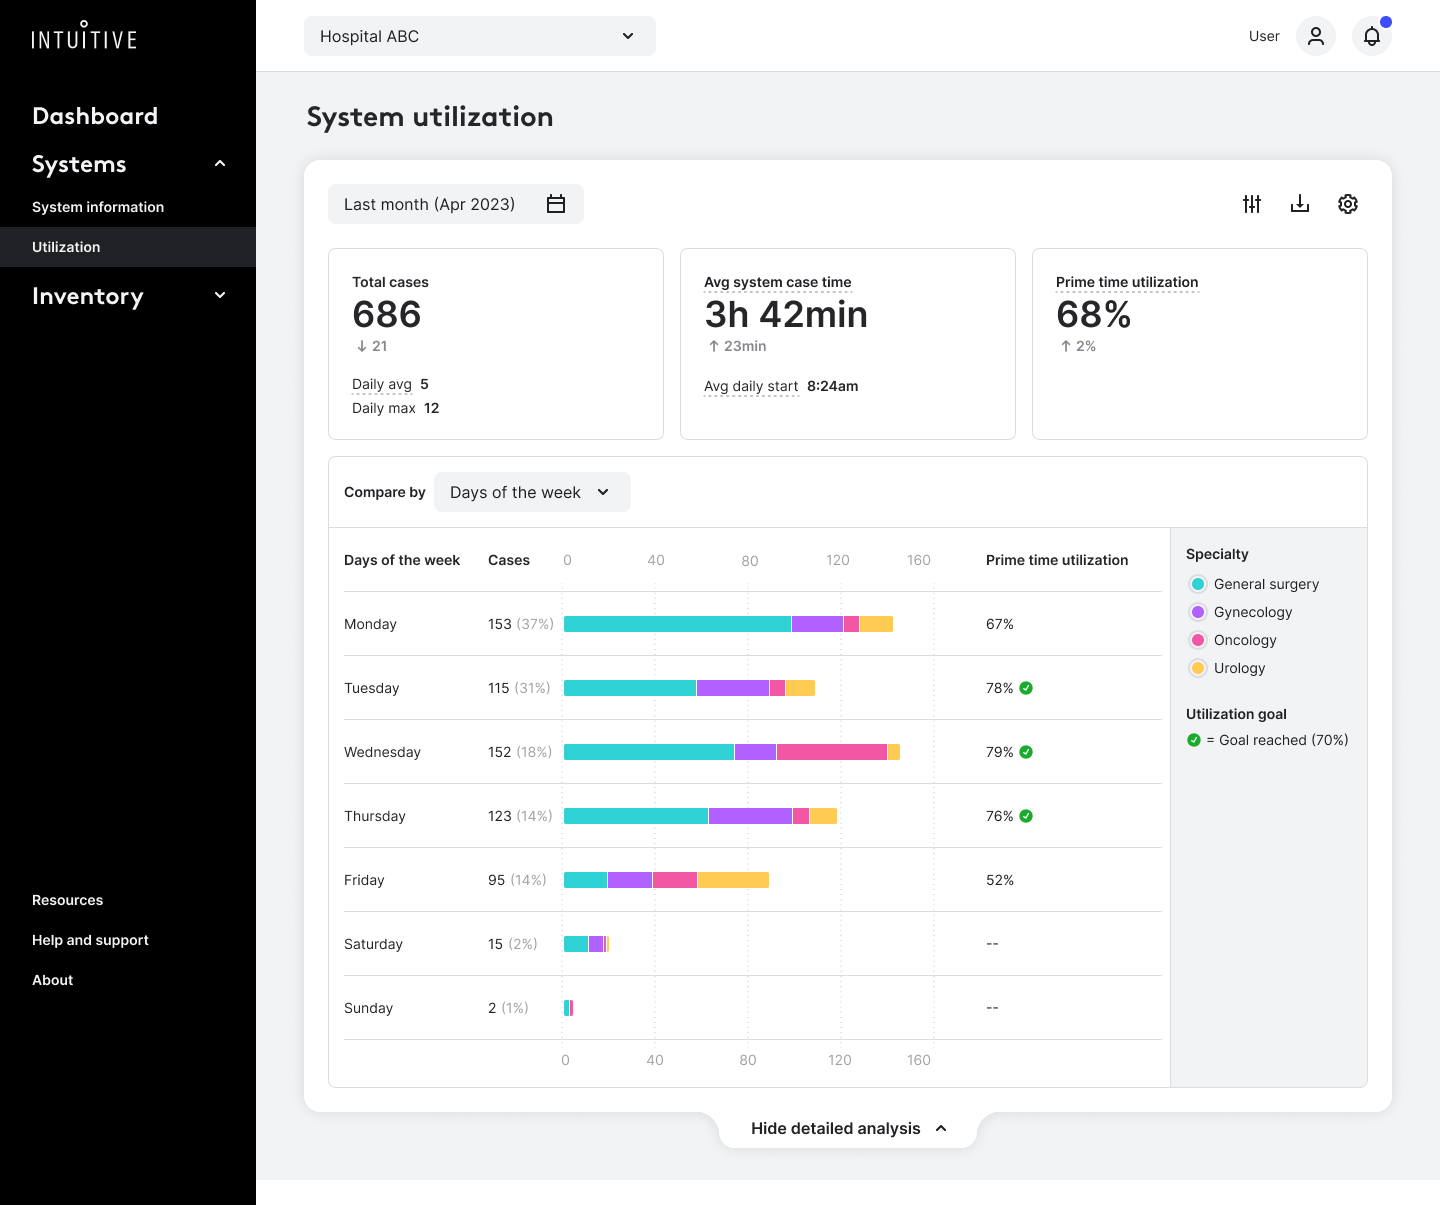Click Tuesday's green goal-reached checkmark
This screenshot has width=1440, height=1205.
[x=1026, y=688]
